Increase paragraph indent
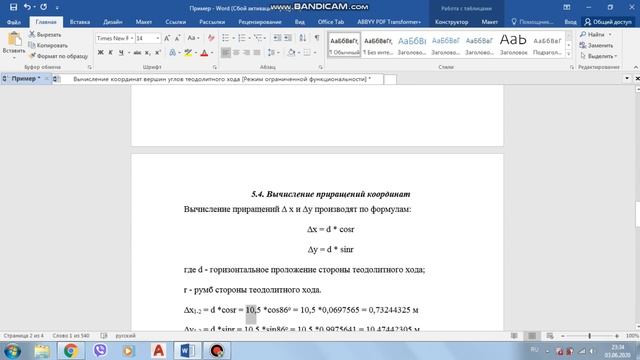640x360 pixels. click(288, 38)
